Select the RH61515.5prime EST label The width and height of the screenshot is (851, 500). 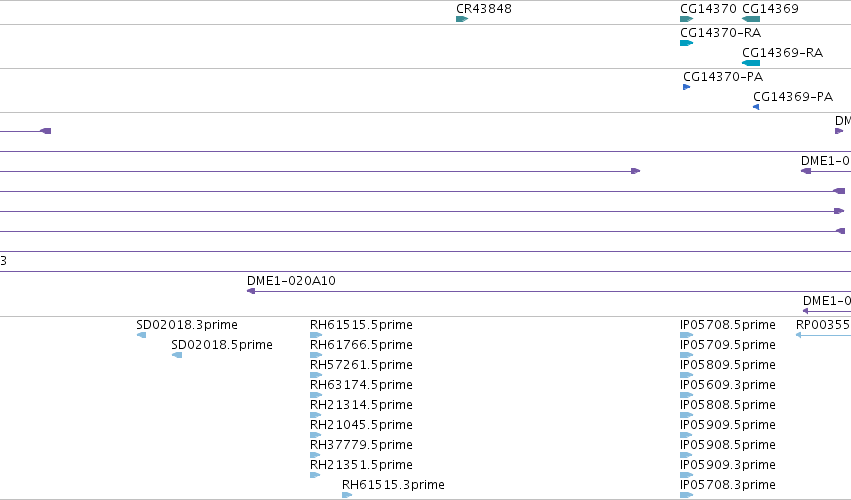tap(361, 325)
